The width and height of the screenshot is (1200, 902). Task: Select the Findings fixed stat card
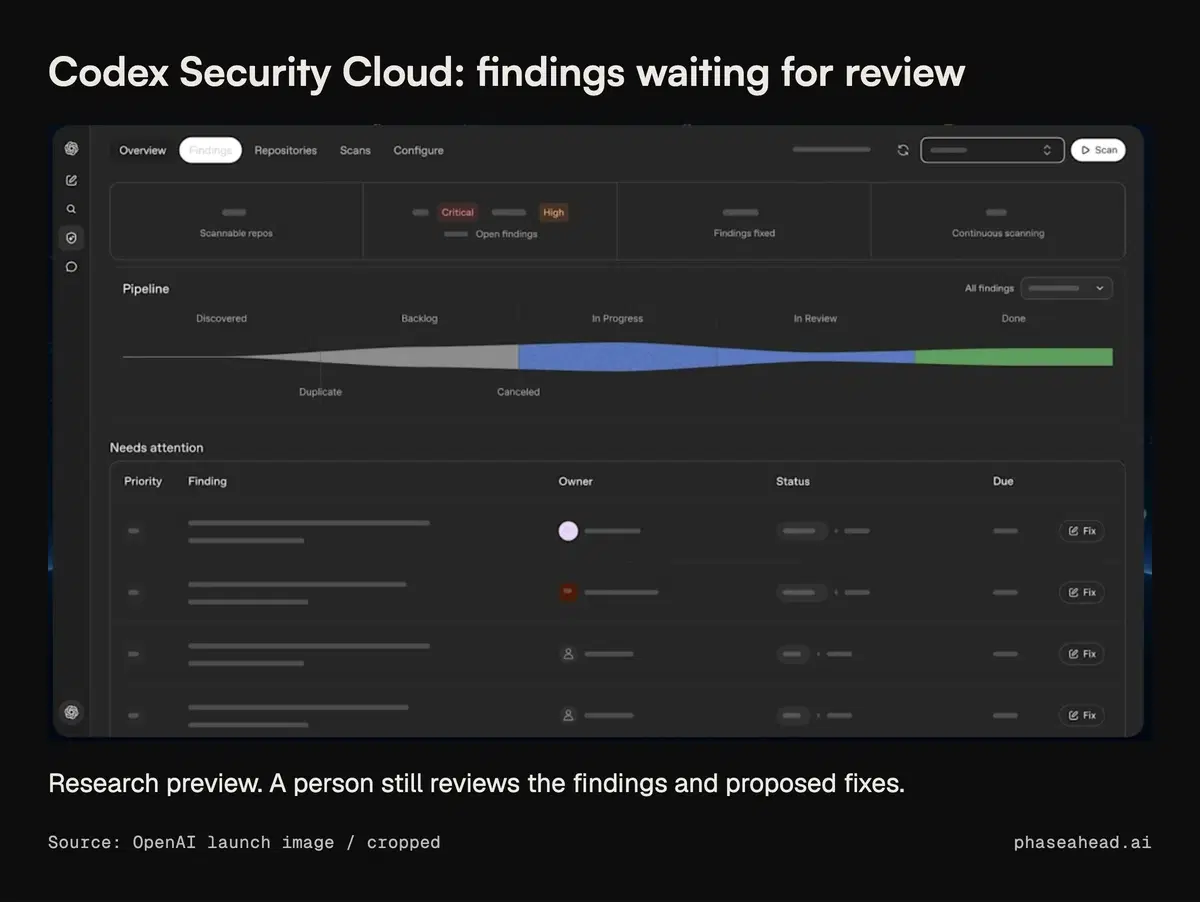pyautogui.click(x=744, y=221)
